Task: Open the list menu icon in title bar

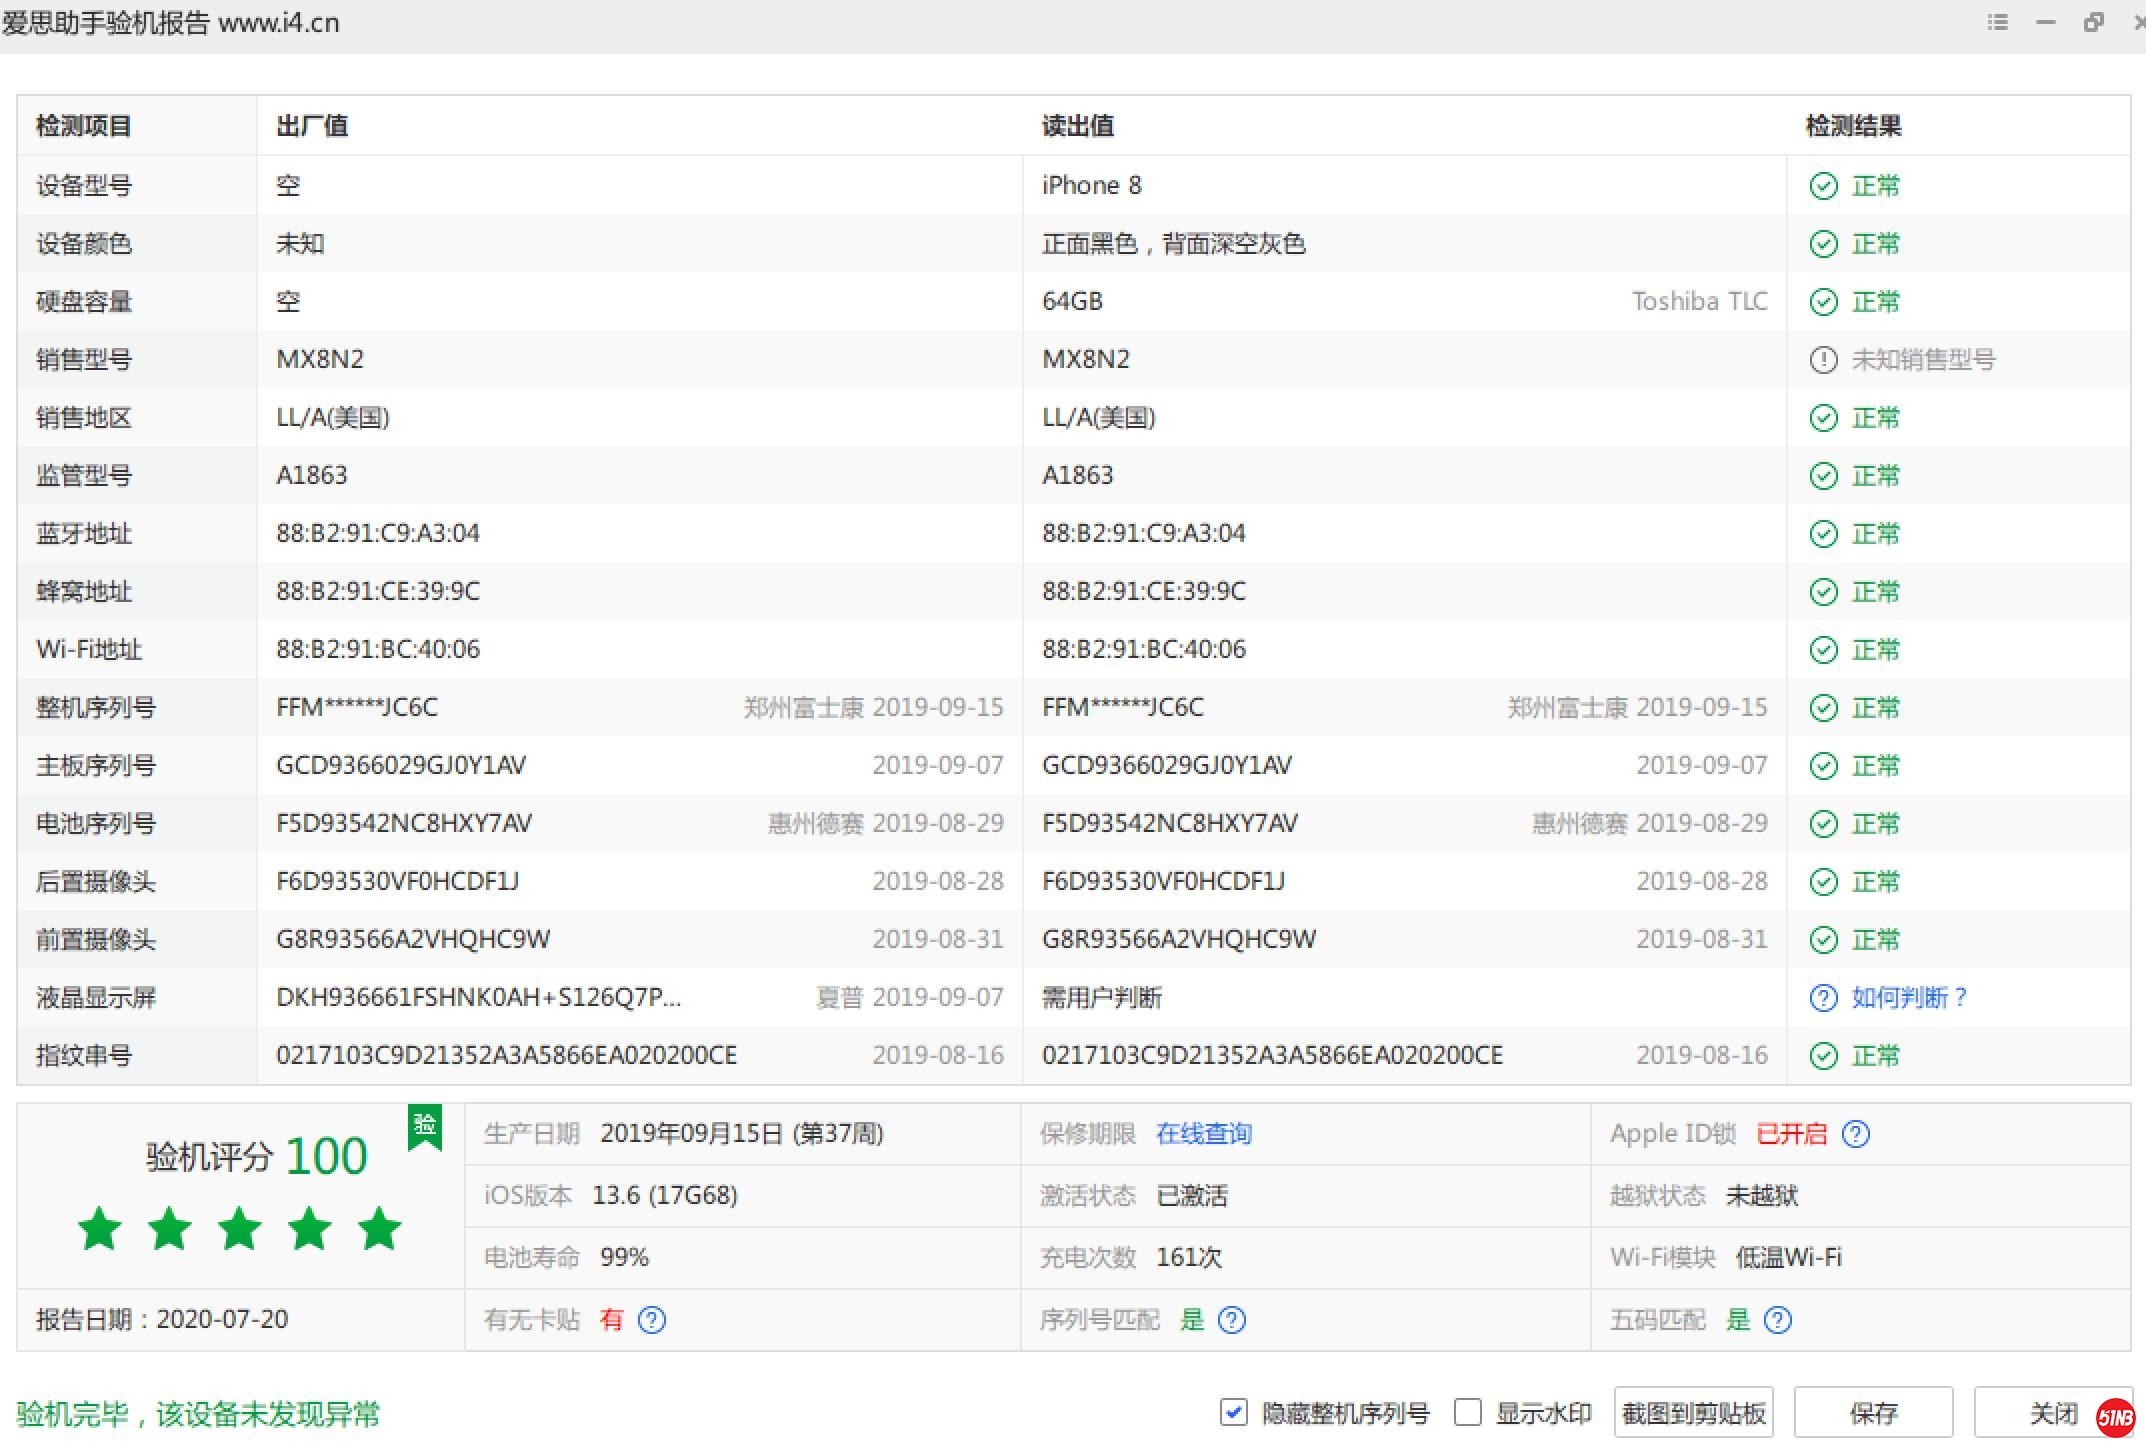Action: [x=1997, y=22]
